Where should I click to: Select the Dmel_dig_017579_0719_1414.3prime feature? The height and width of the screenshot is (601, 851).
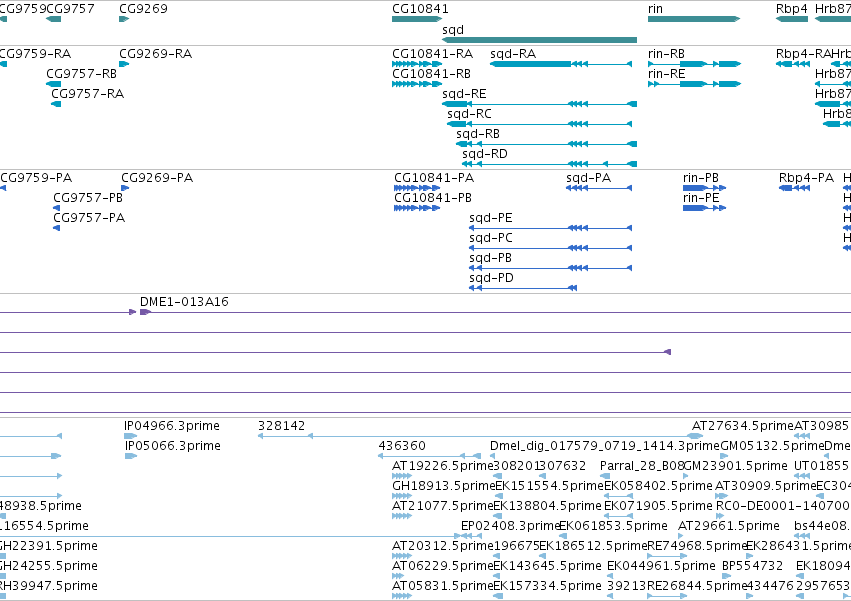pos(605,446)
